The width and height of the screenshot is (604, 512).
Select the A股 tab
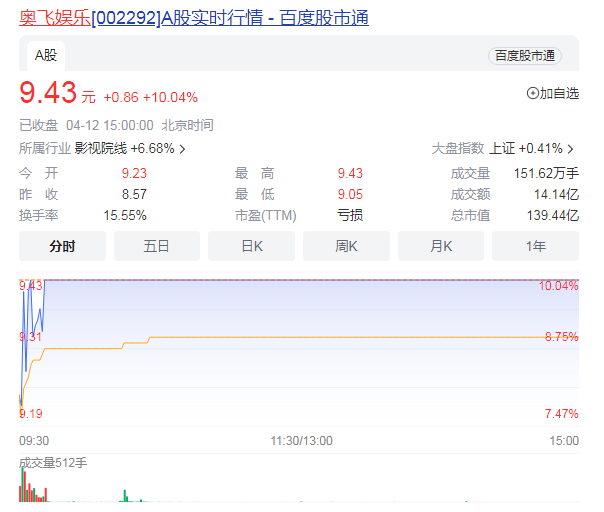pos(45,55)
